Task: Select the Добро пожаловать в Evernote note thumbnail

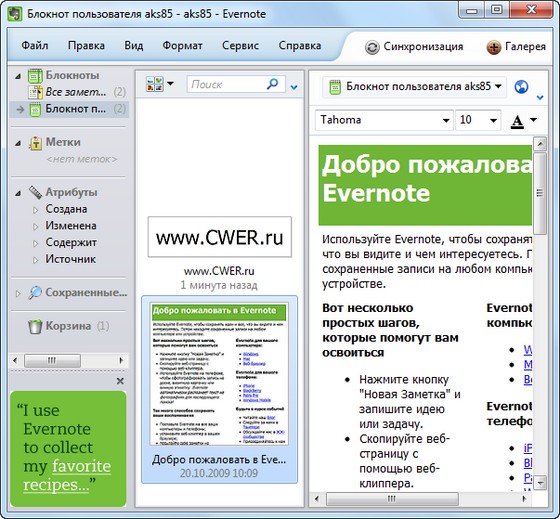Action: click(x=219, y=374)
